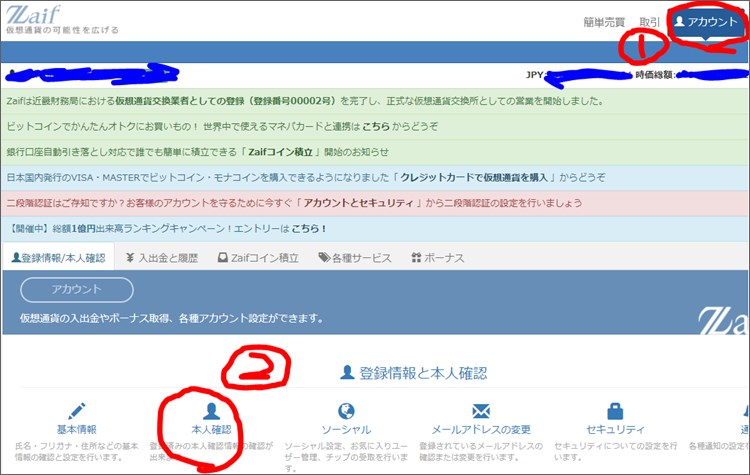Viewport: 750px width, 475px height.
Task: Open the メールアドレスの変更 link
Action: [481, 430]
